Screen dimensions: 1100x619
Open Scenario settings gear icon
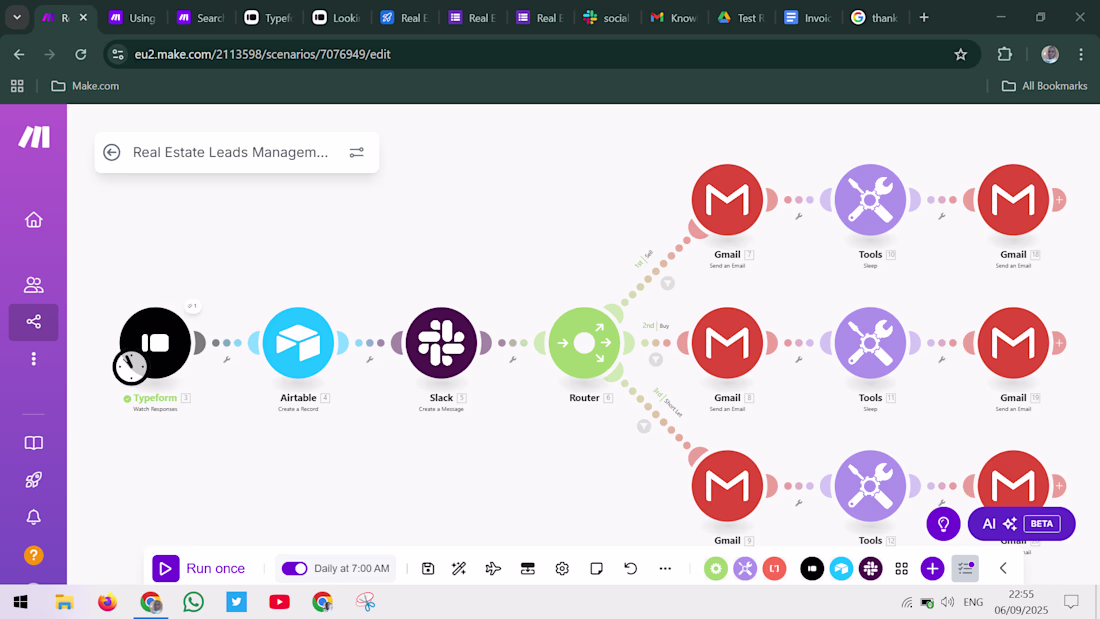click(562, 568)
